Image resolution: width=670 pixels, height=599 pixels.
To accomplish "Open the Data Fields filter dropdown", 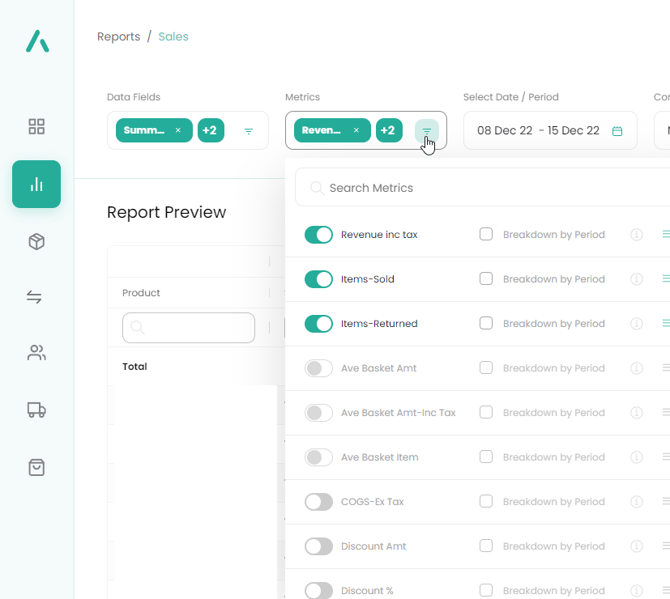I will point(249,131).
